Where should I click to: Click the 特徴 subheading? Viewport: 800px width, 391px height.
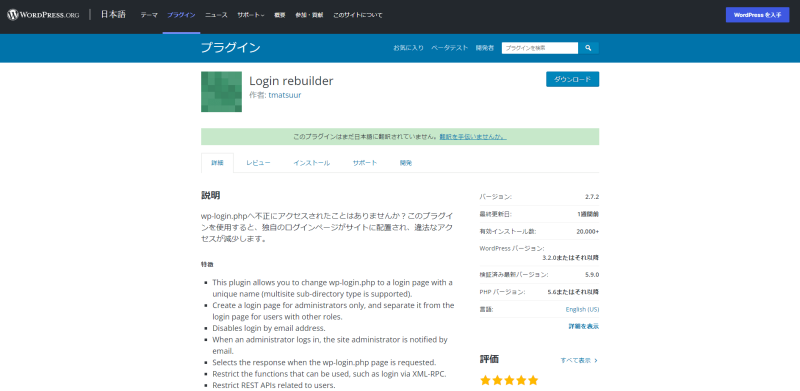click(207, 264)
